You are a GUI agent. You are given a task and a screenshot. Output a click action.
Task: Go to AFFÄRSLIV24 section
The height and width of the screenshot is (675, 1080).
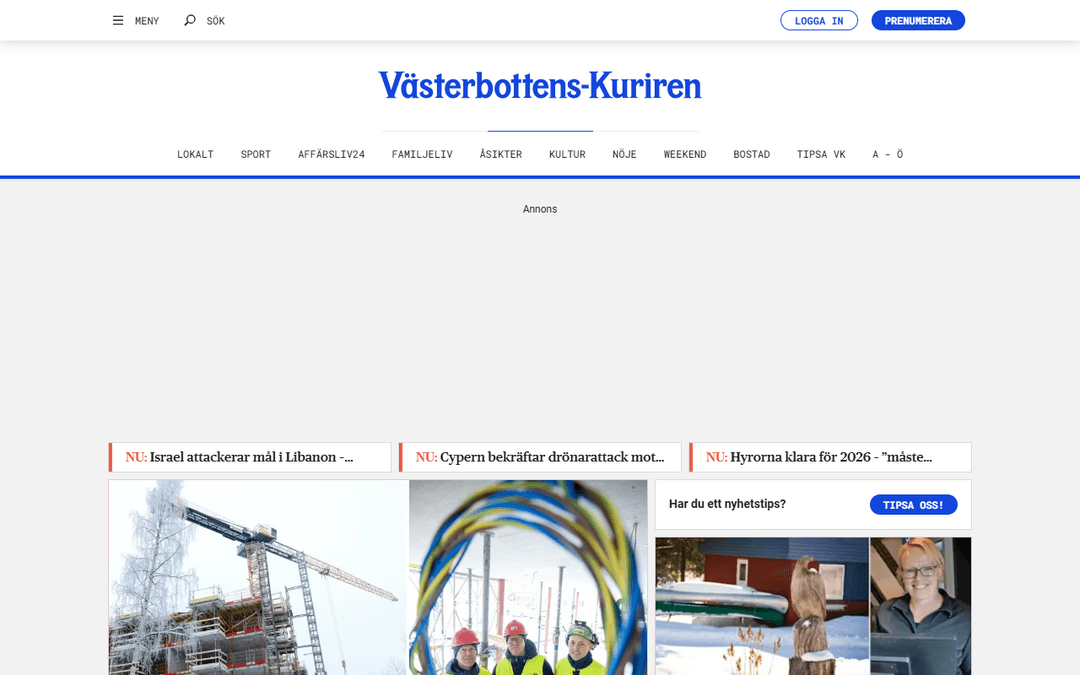[x=331, y=154]
